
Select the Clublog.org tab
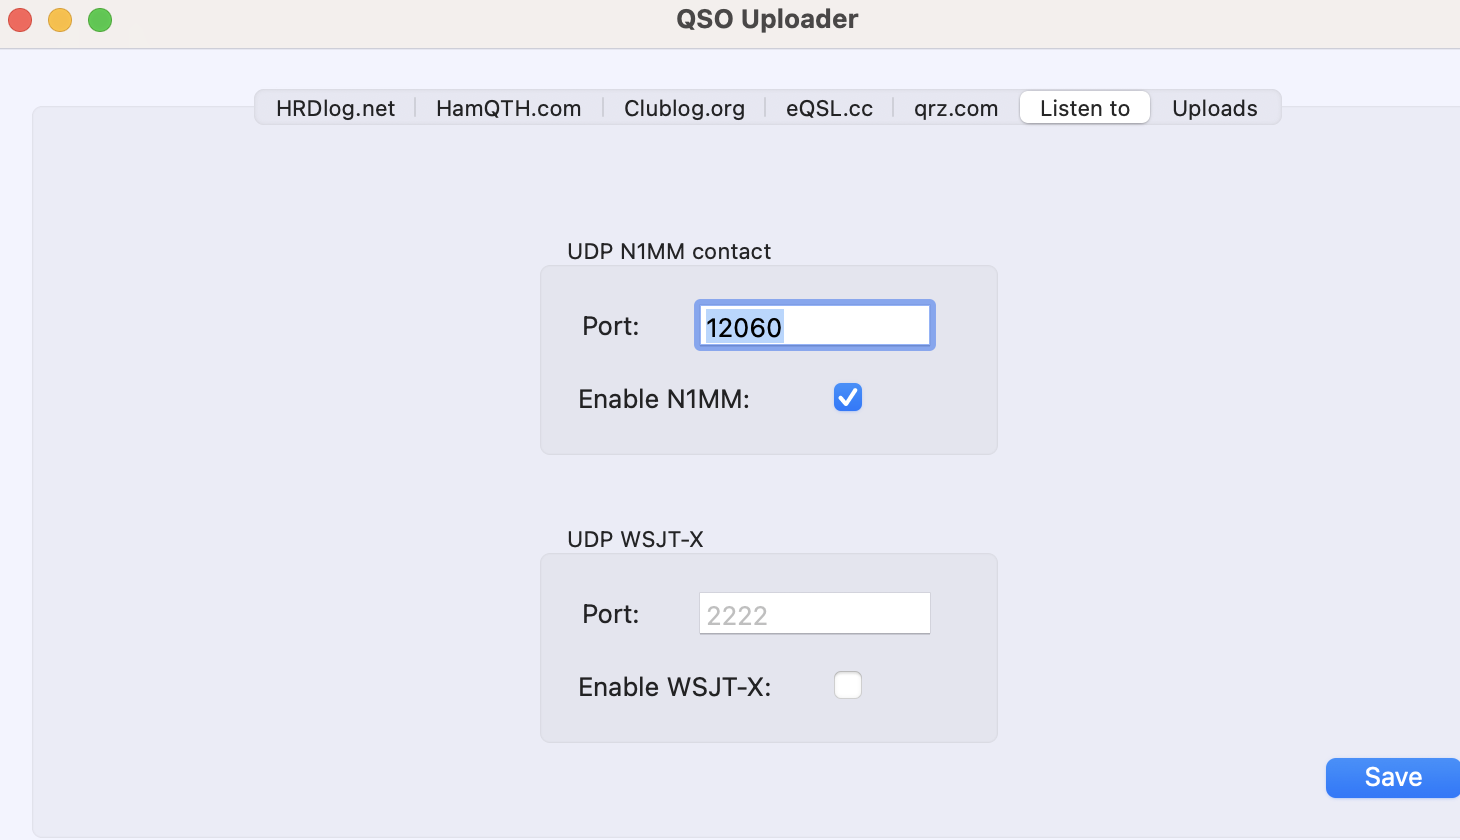click(x=684, y=108)
